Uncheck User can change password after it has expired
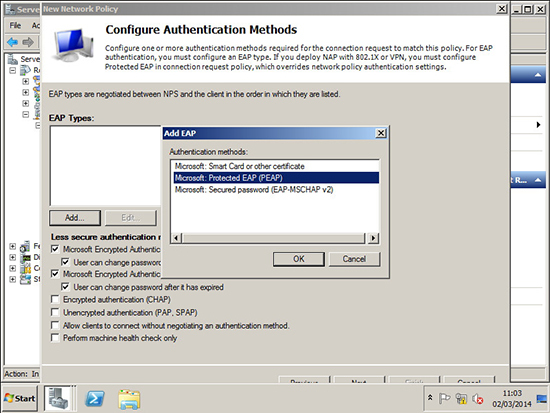Screen dimensions: 550x413 tap(66, 287)
